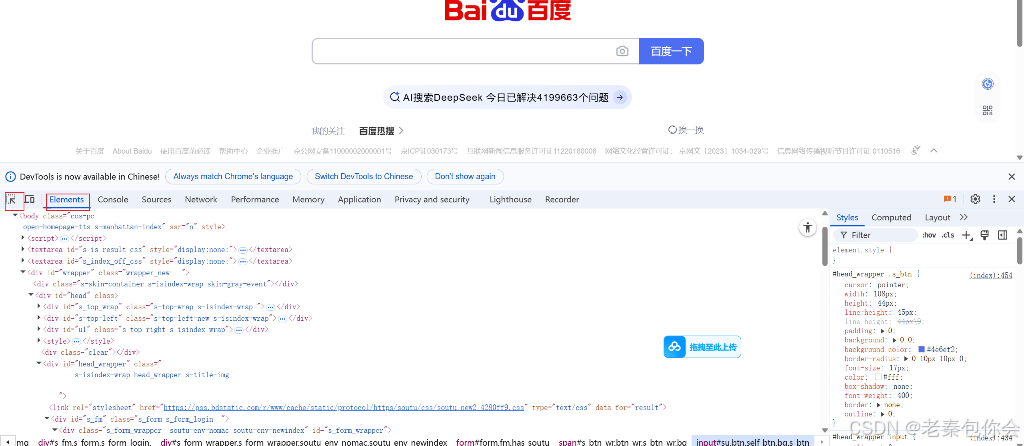Image resolution: width=1024 pixels, height=446 pixels.
Task: Switch to the Layout tab
Action: coord(938,217)
